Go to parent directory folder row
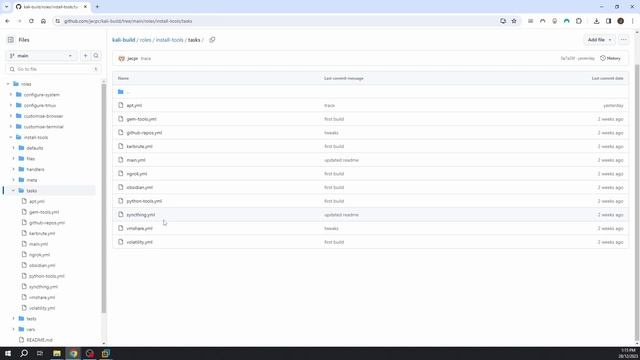 [x=371, y=92]
